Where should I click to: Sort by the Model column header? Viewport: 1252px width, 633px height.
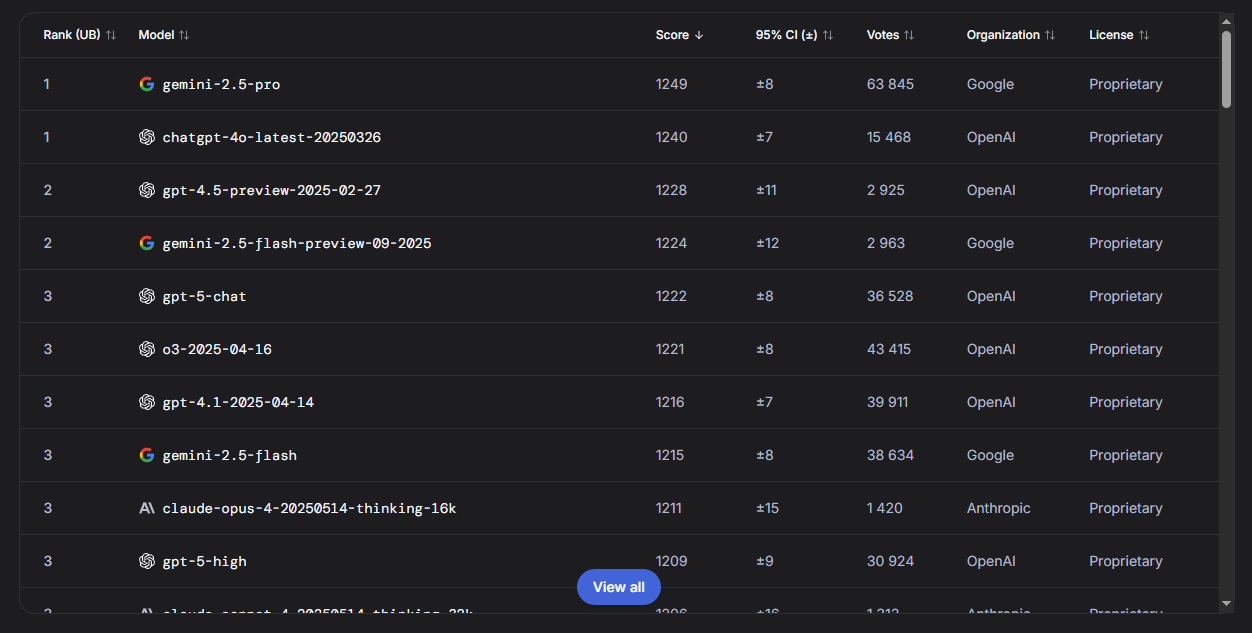point(164,35)
